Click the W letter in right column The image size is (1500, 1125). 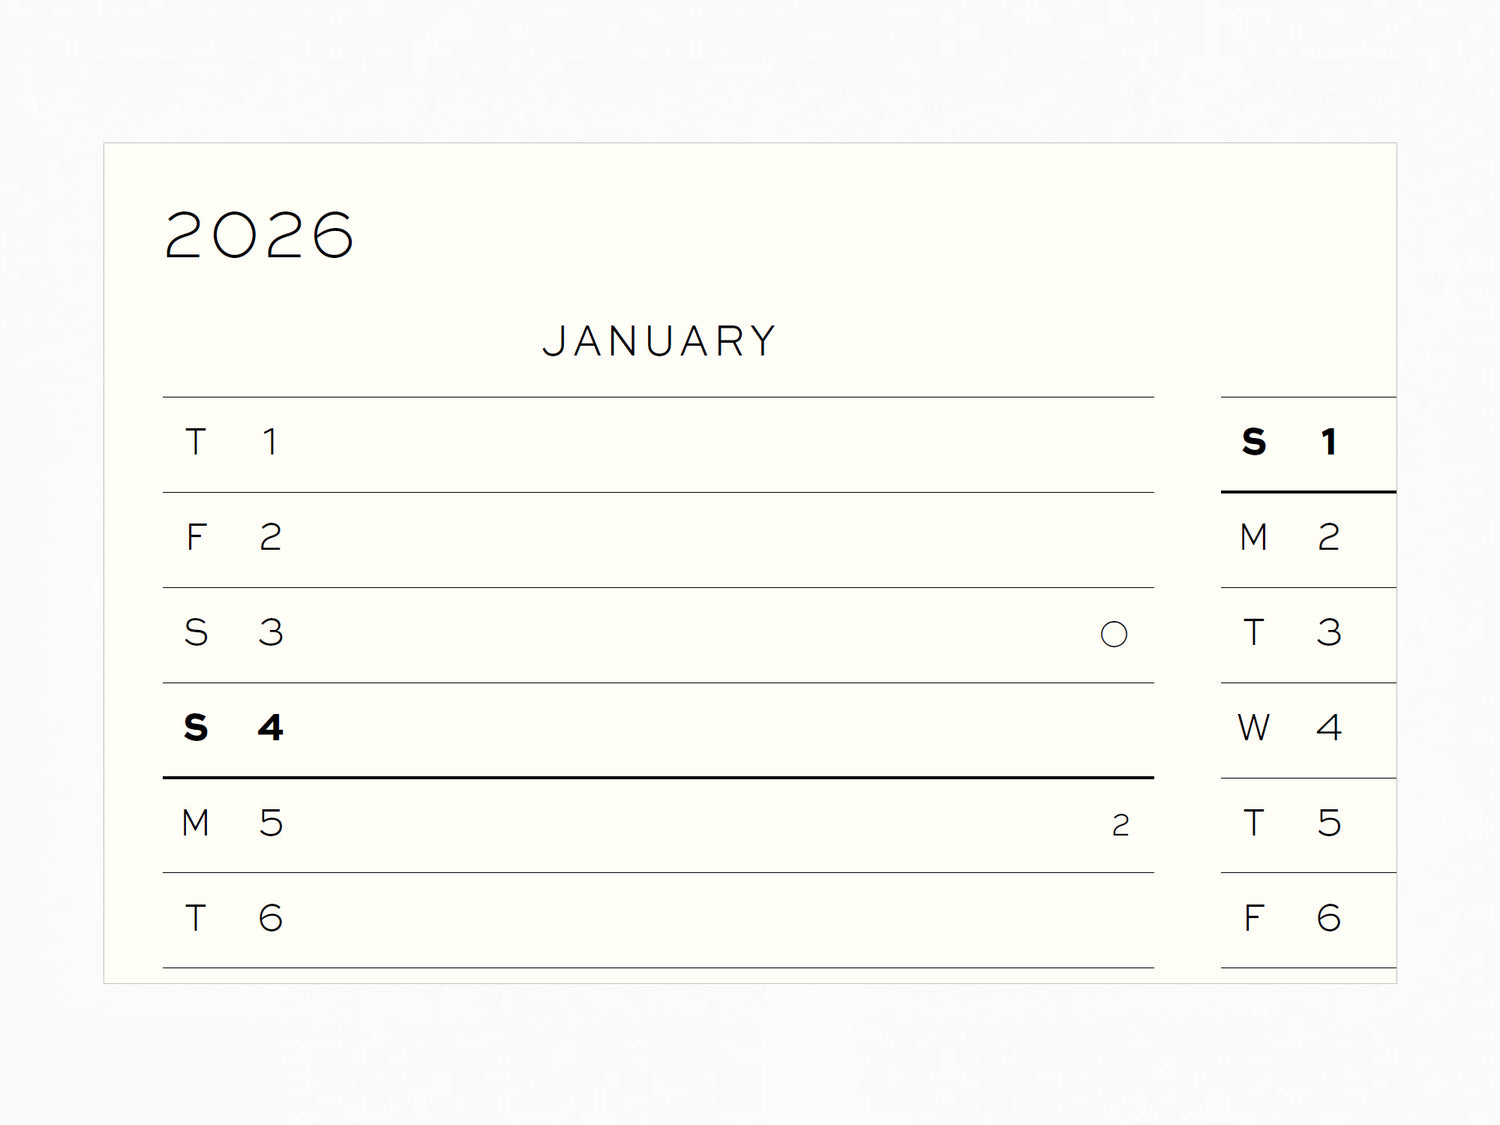tap(1253, 729)
